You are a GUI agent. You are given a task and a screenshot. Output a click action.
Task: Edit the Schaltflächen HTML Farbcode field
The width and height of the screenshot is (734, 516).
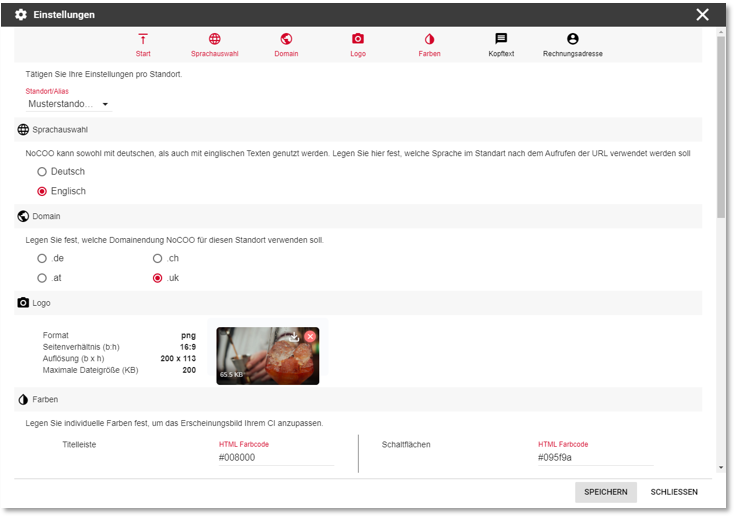coord(595,457)
